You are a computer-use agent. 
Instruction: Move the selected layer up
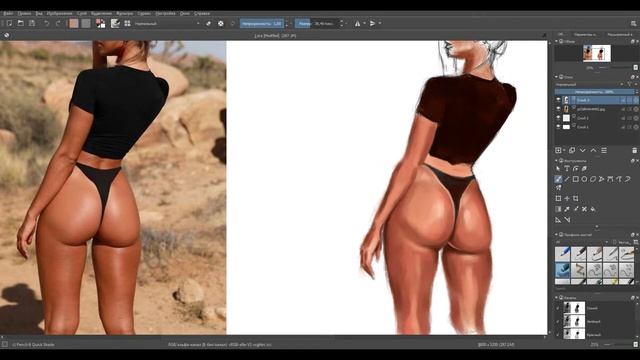(x=593, y=150)
